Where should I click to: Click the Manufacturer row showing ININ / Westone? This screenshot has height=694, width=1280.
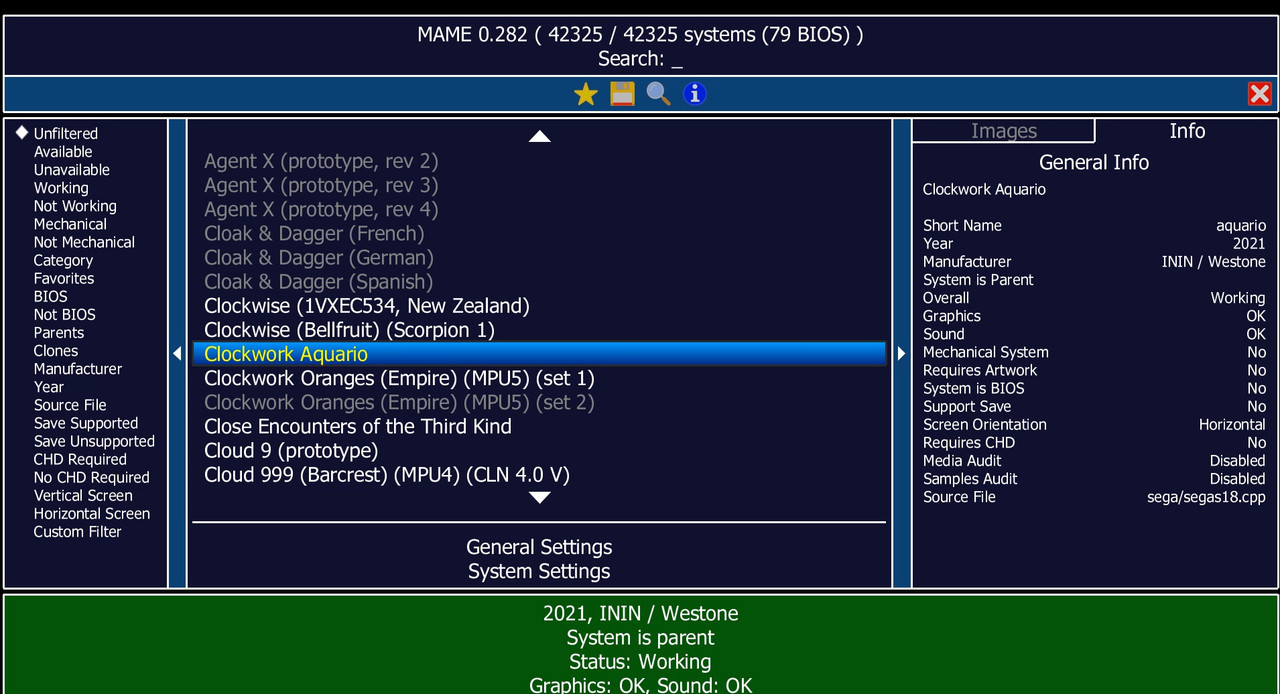pyautogui.click(x=1094, y=261)
